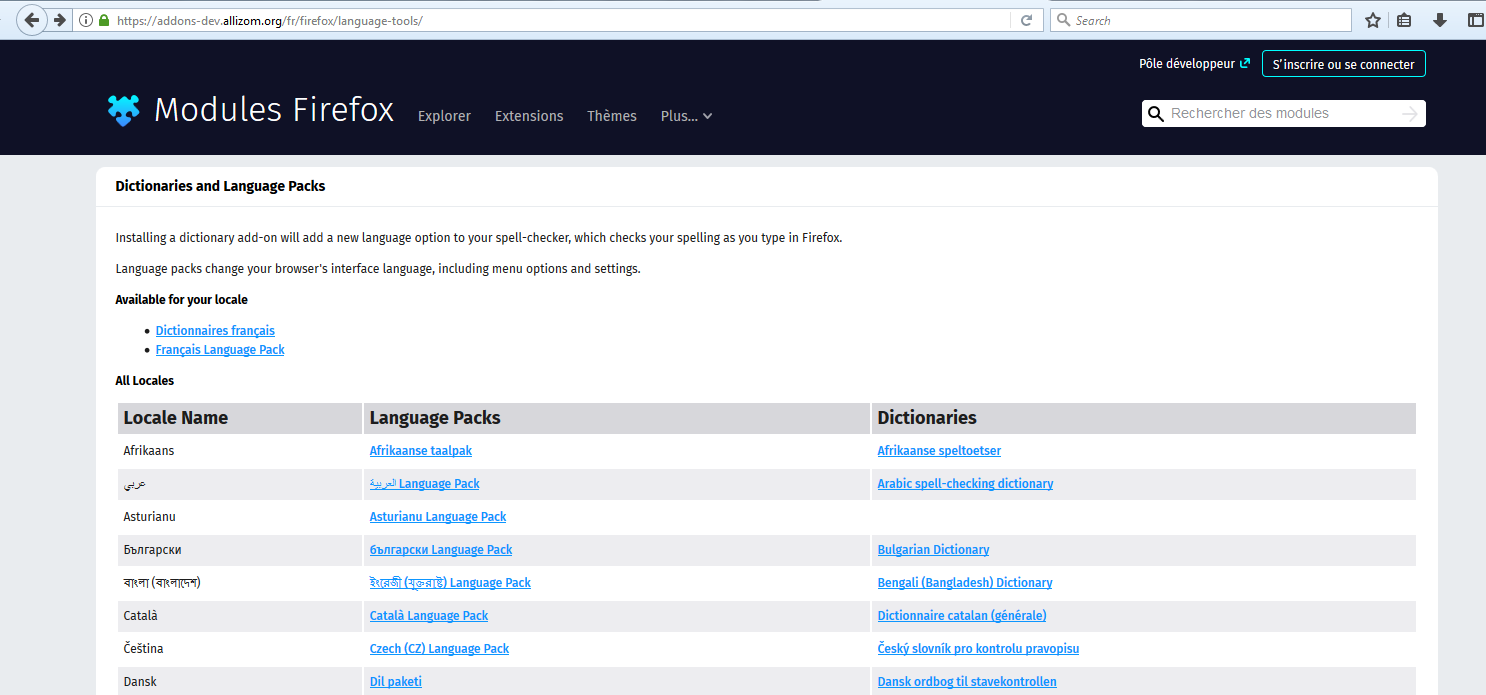Open български Language Pack link
The width and height of the screenshot is (1486, 695).
(x=441, y=549)
